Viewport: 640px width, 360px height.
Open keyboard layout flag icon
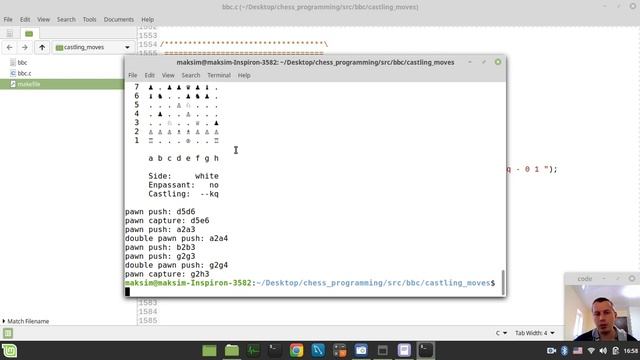coord(578,351)
